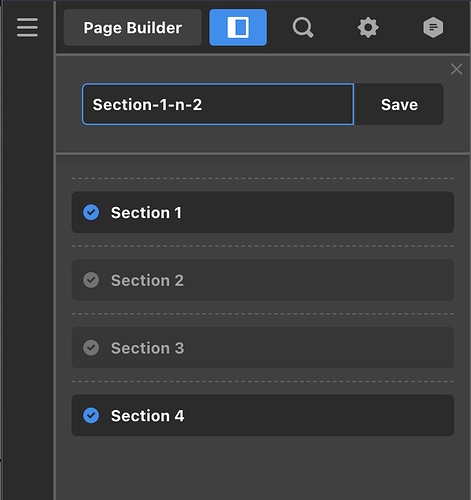Click the Page Builder button
Image resolution: width=471 pixels, height=500 pixels.
133,27
